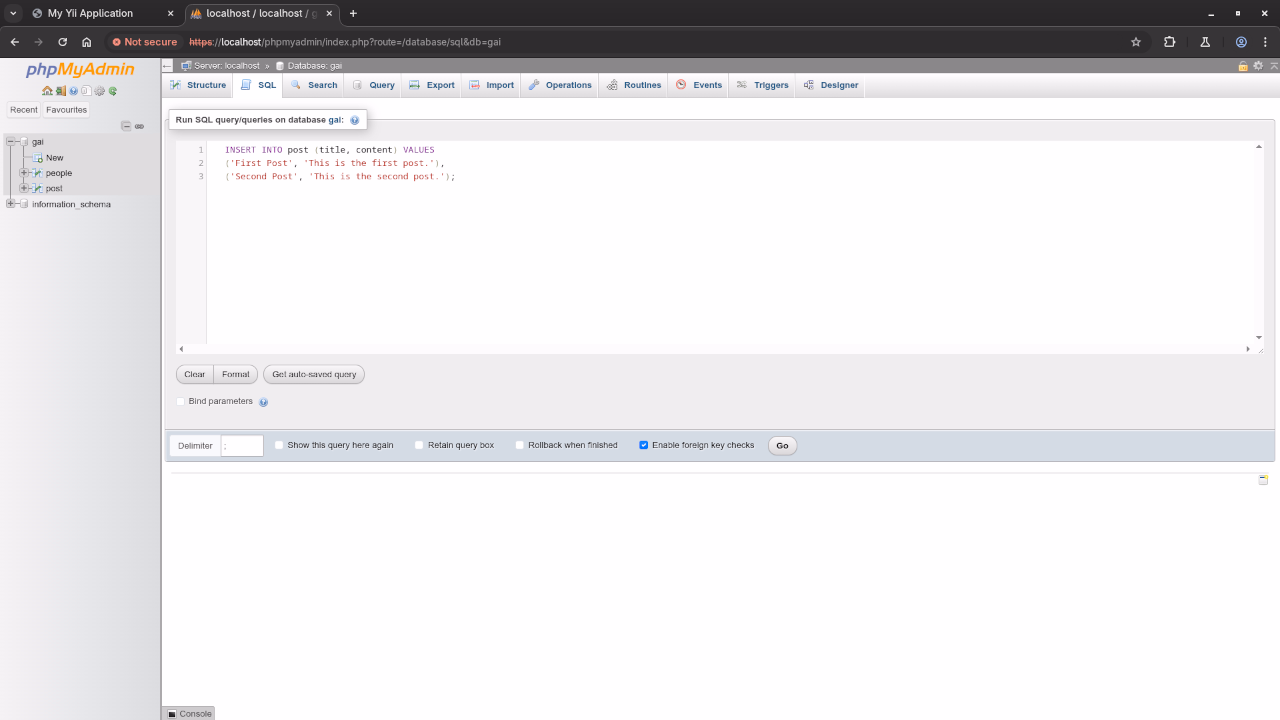Click the Chrome Labs flask icon
The image size is (1280, 720).
[x=1205, y=42]
